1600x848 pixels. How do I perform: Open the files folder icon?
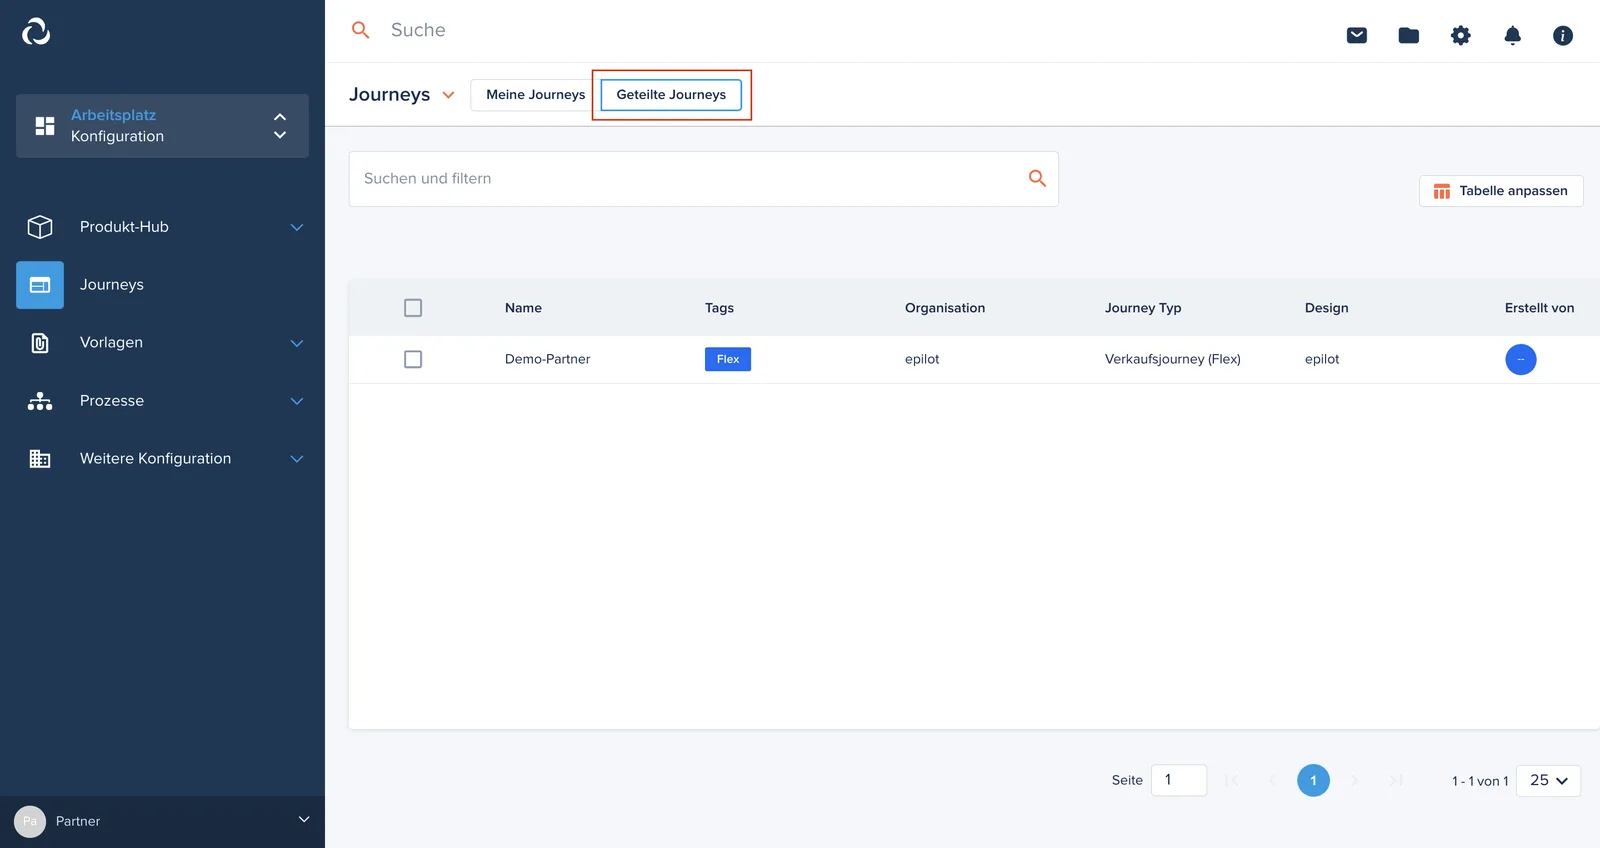[x=1409, y=35]
